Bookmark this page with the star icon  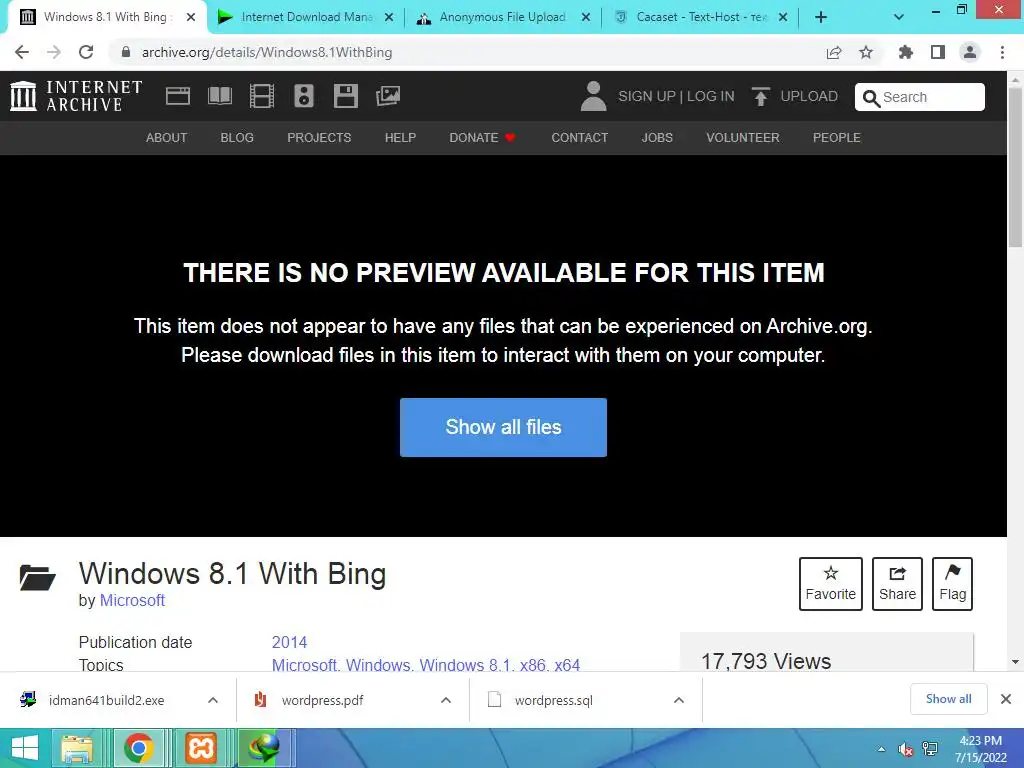tap(866, 52)
